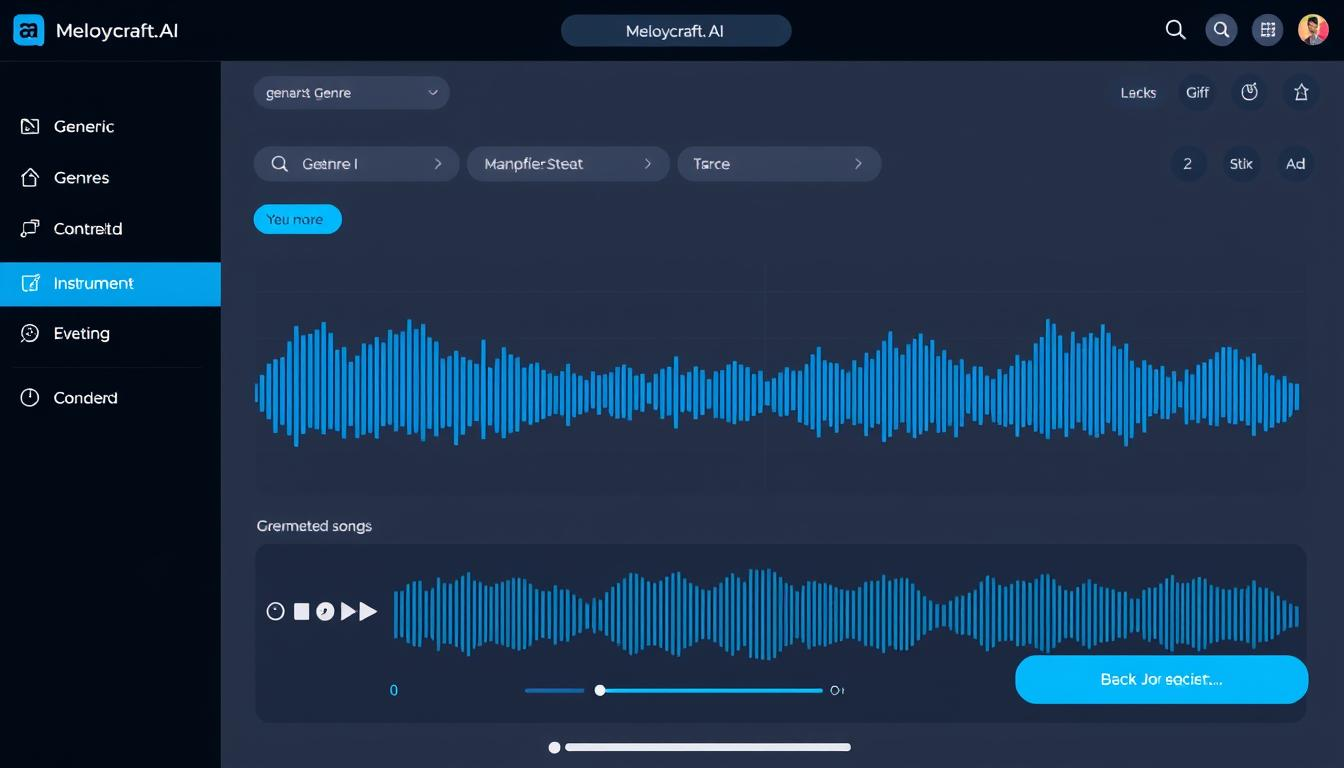Toggle the Stik round button
Screen dimensions: 1344x768
point(1241,164)
